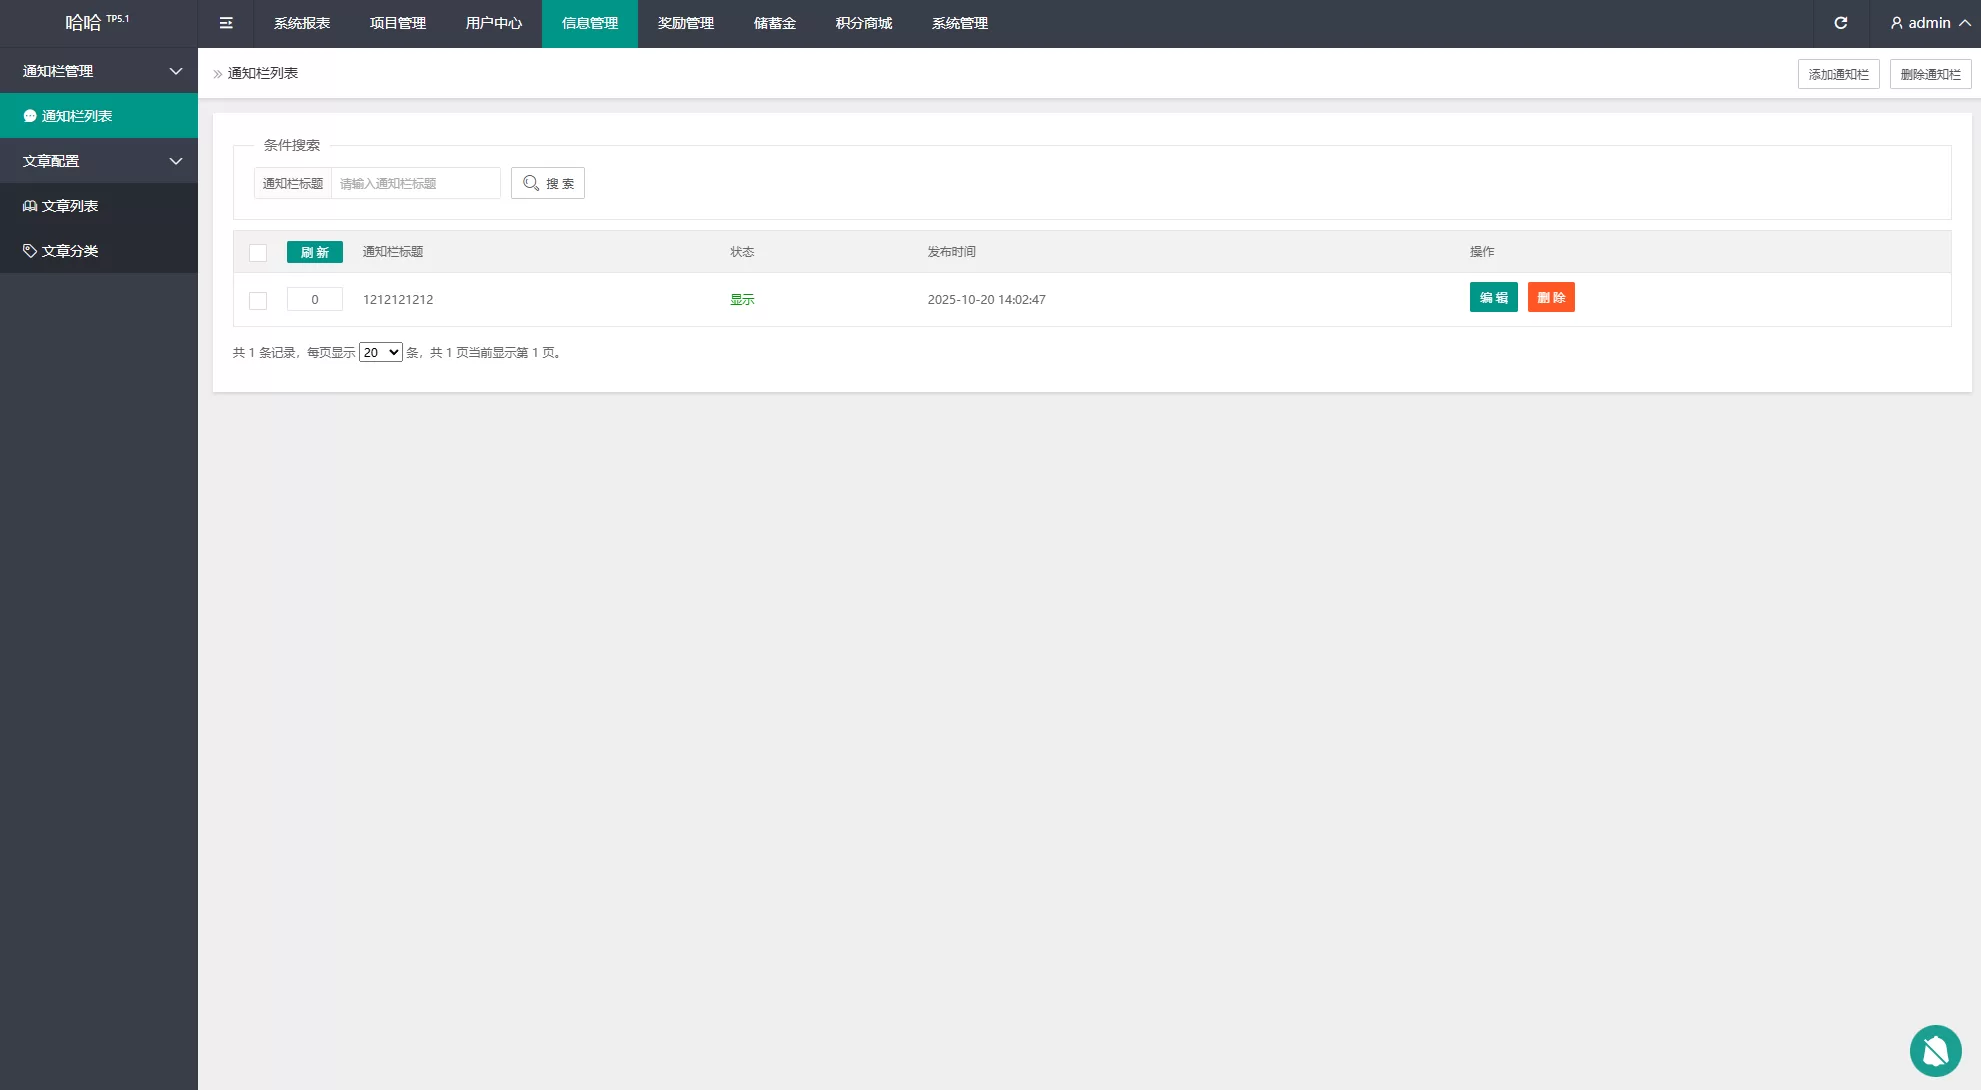This screenshot has height=1090, width=1981.
Task: Focus the 通知栏标题 search input field
Action: click(x=415, y=183)
